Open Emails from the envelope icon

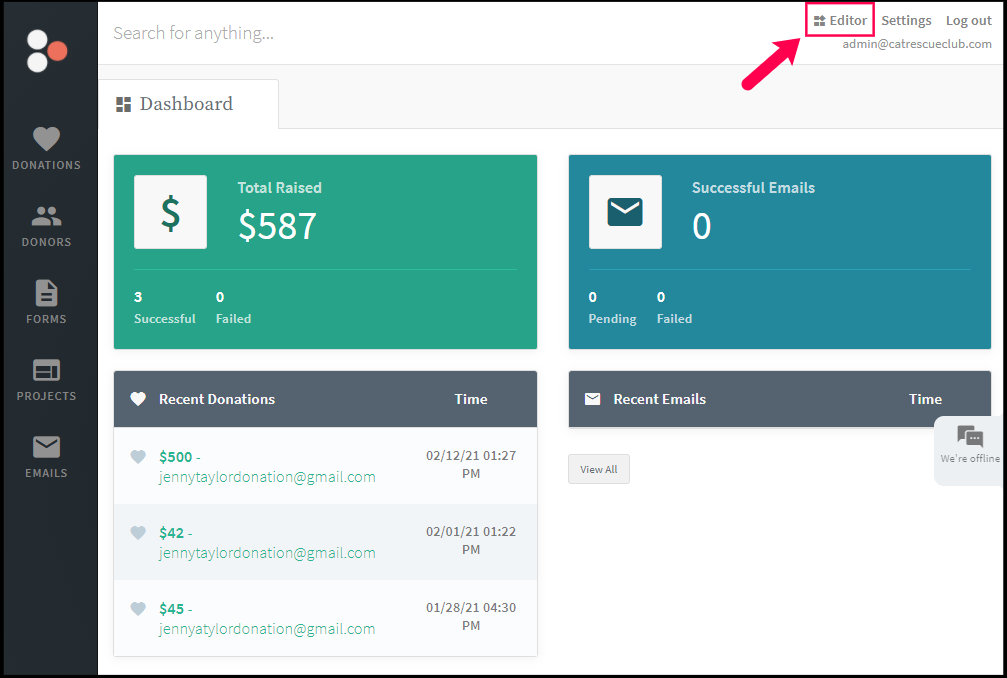(x=47, y=447)
